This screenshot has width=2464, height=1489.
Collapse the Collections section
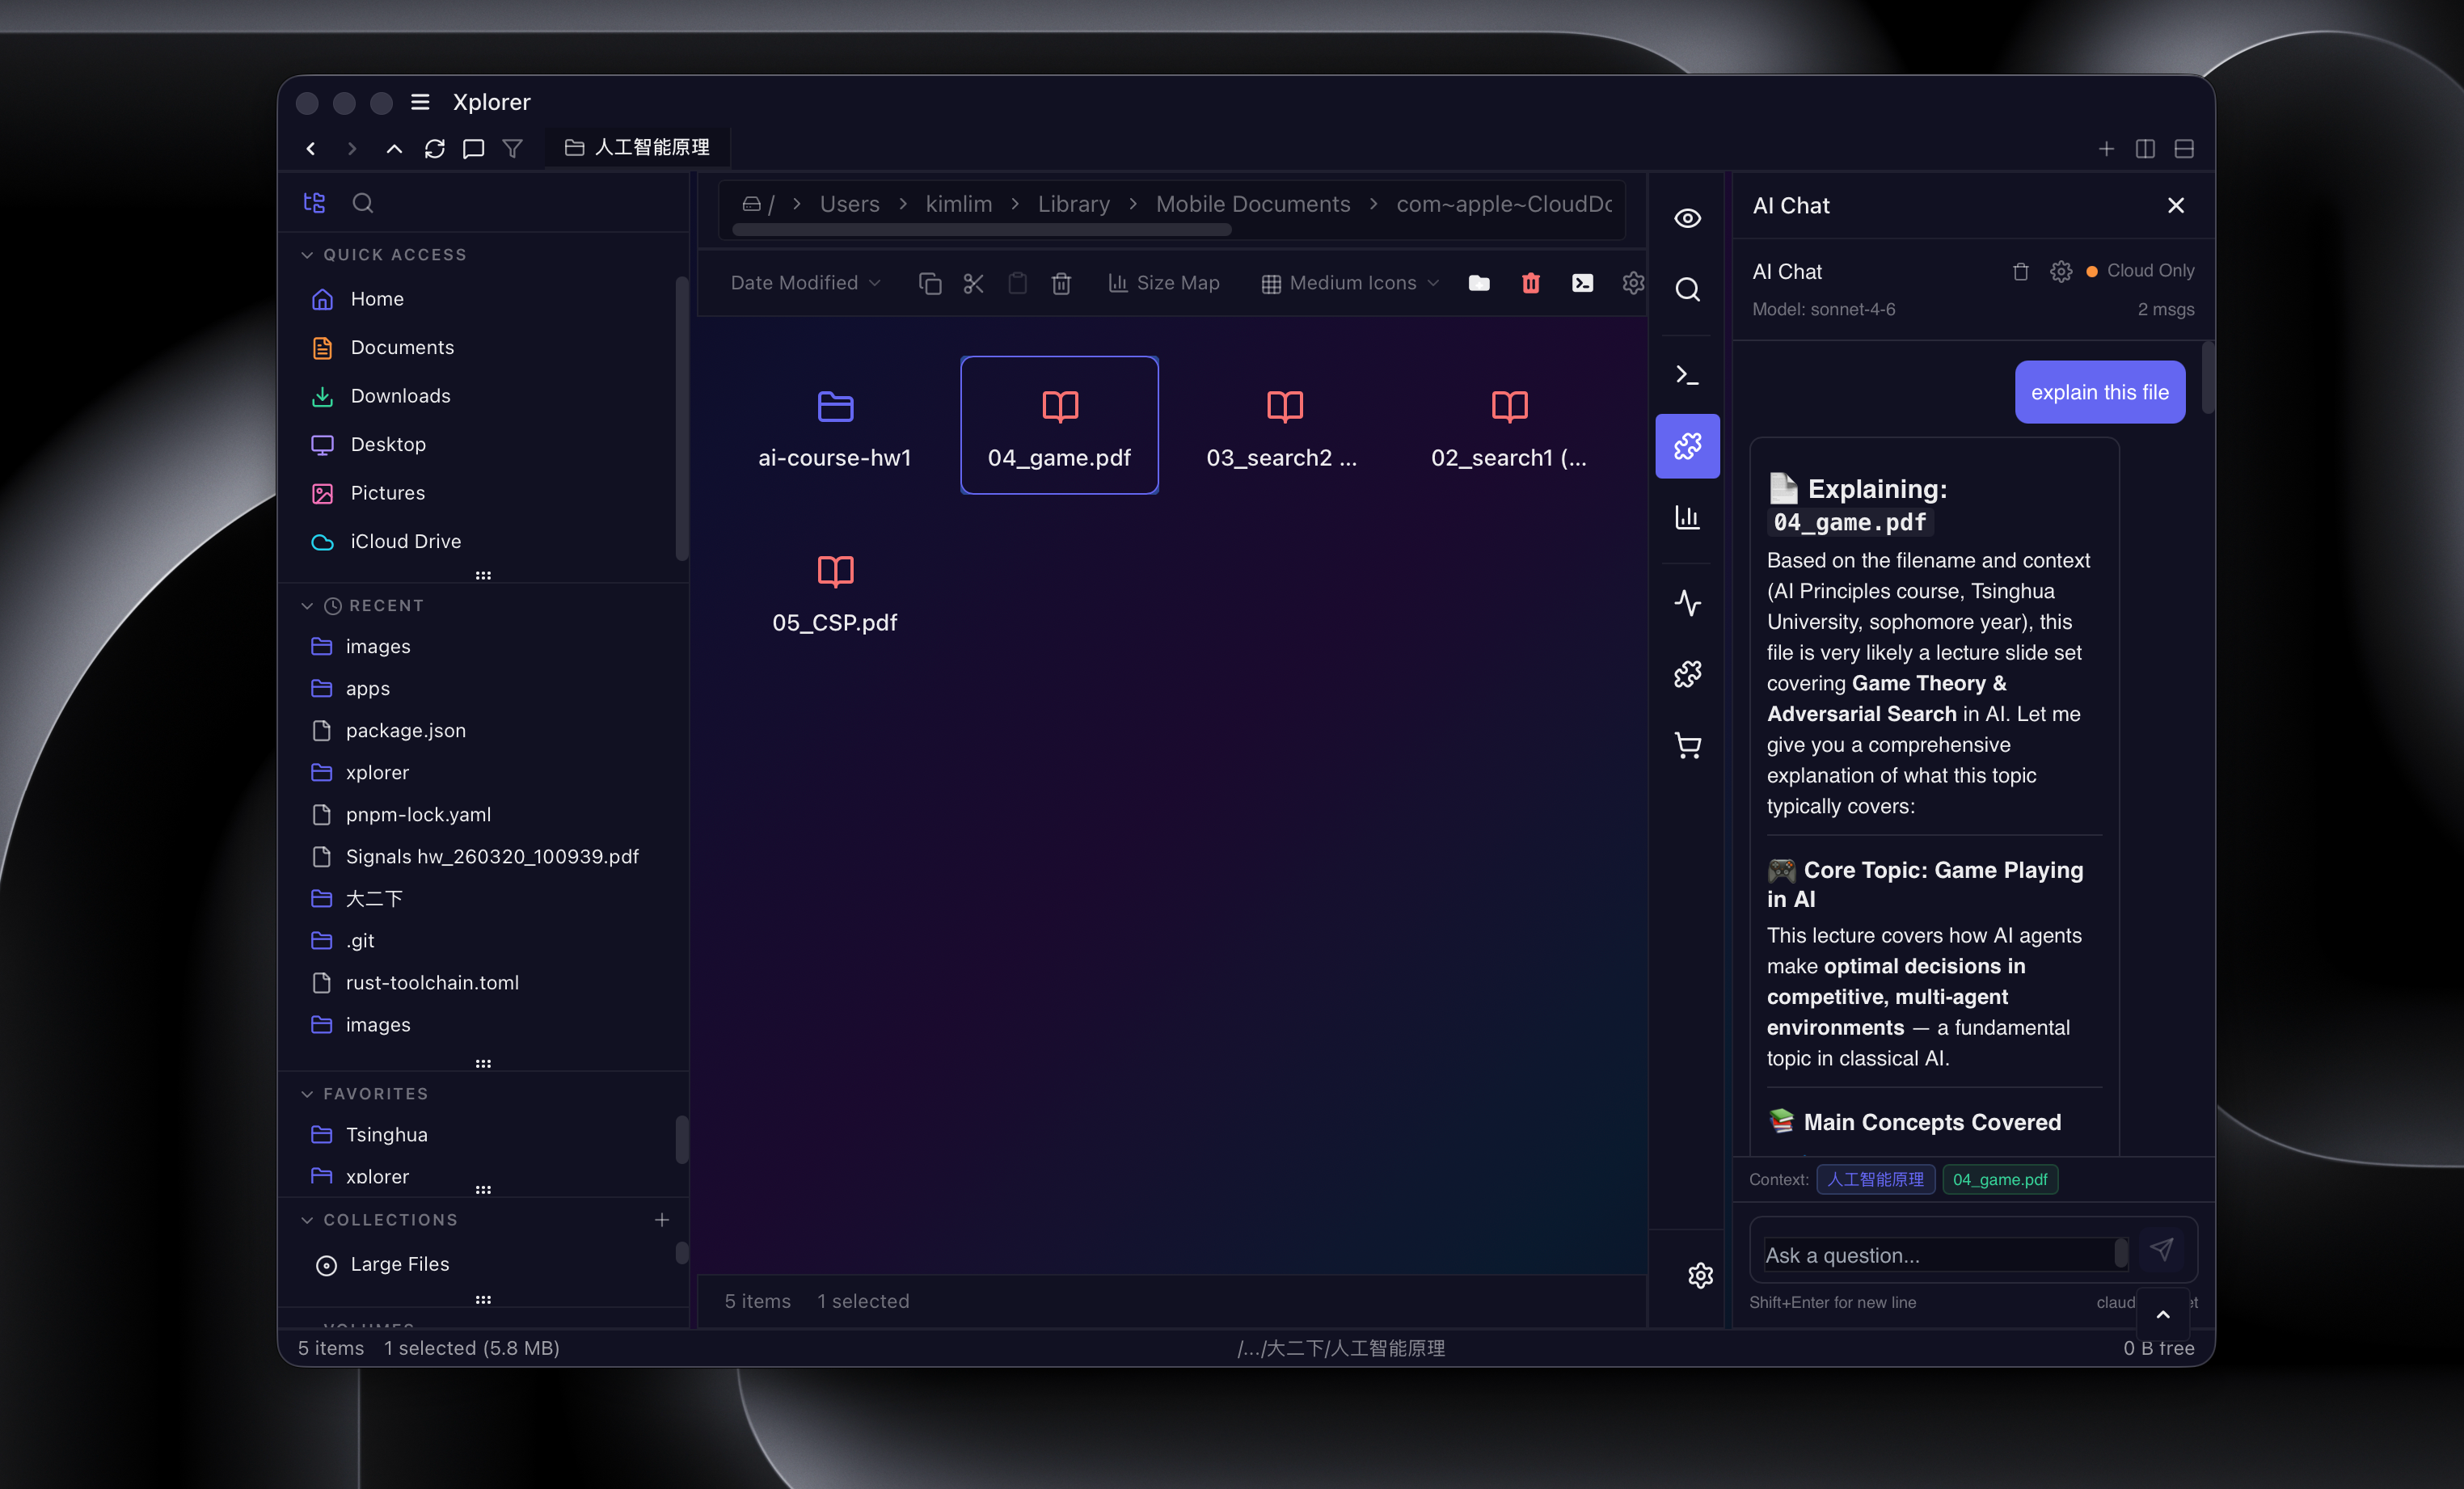coord(307,1220)
